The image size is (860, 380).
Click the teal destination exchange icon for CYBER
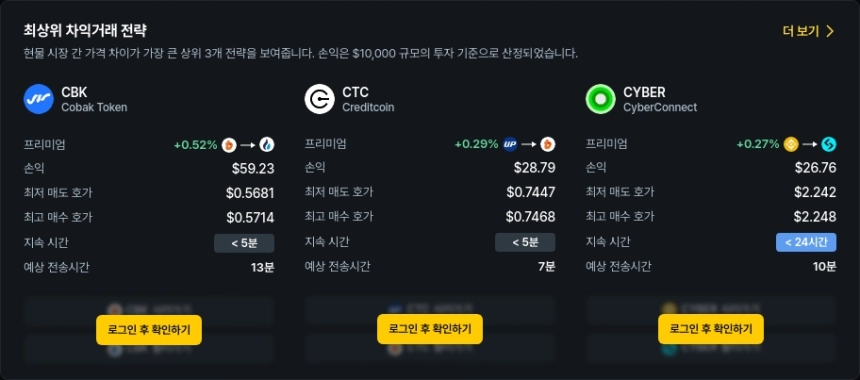point(829,145)
